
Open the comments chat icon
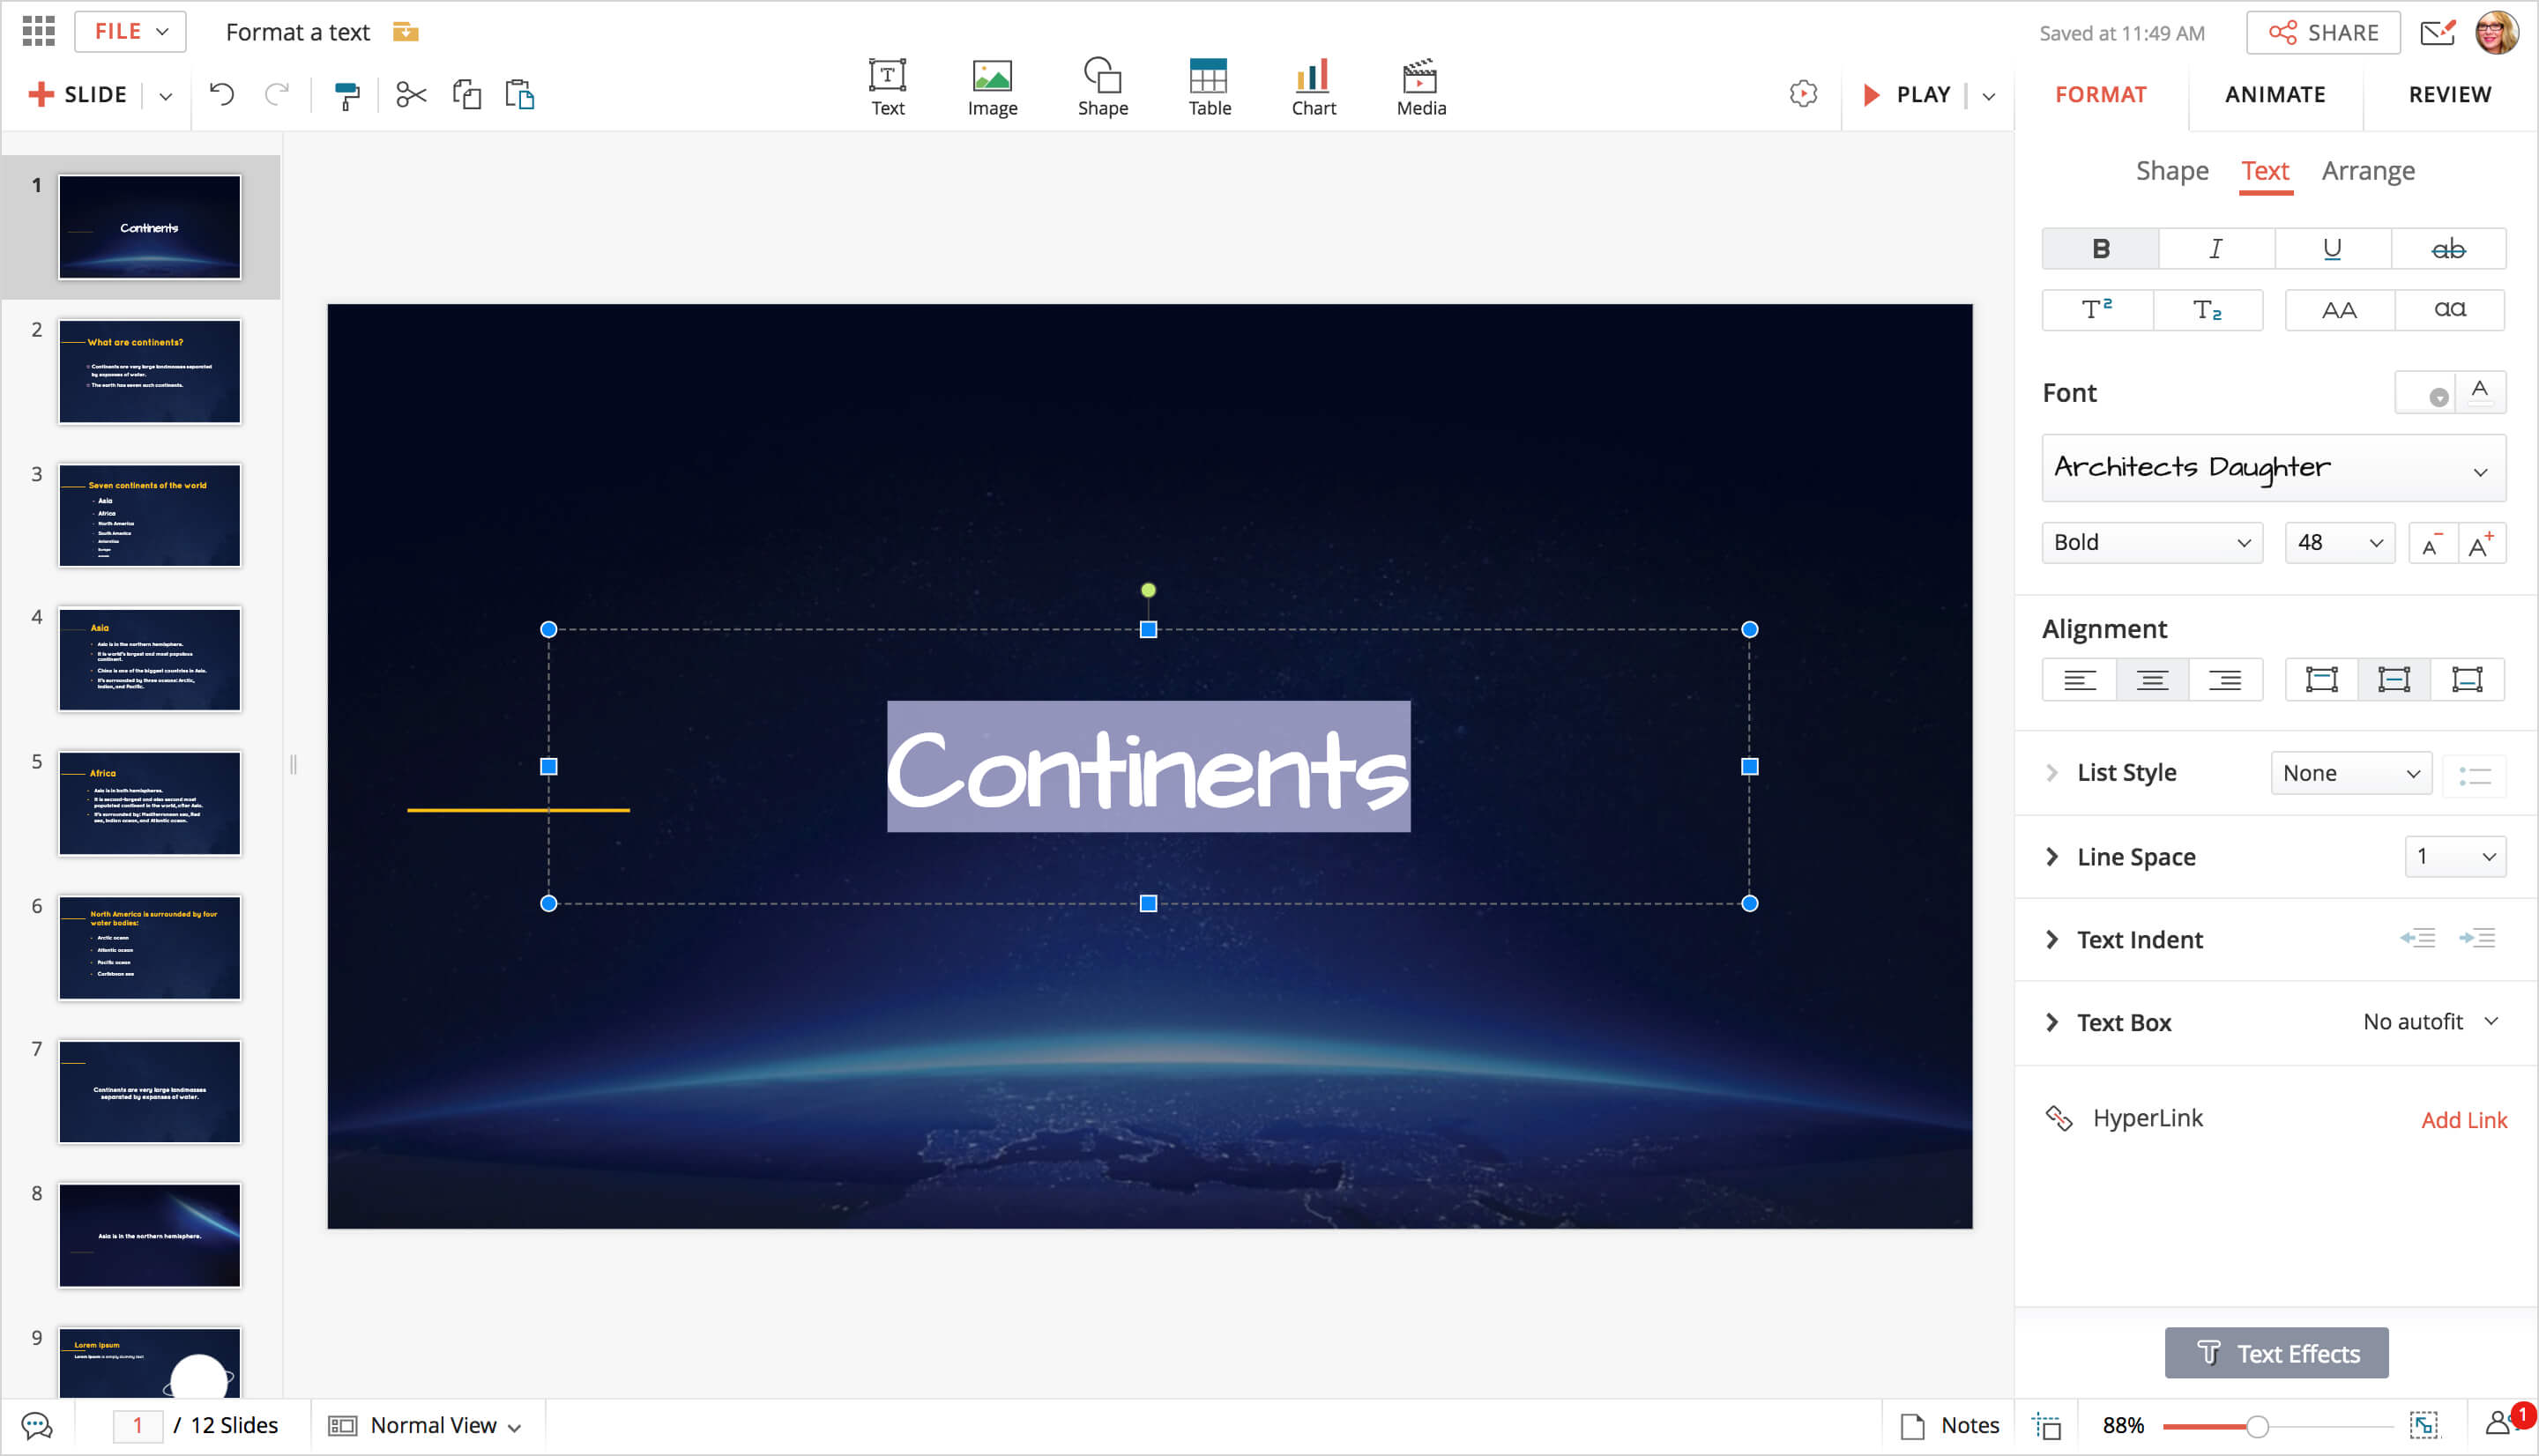tap(37, 1425)
